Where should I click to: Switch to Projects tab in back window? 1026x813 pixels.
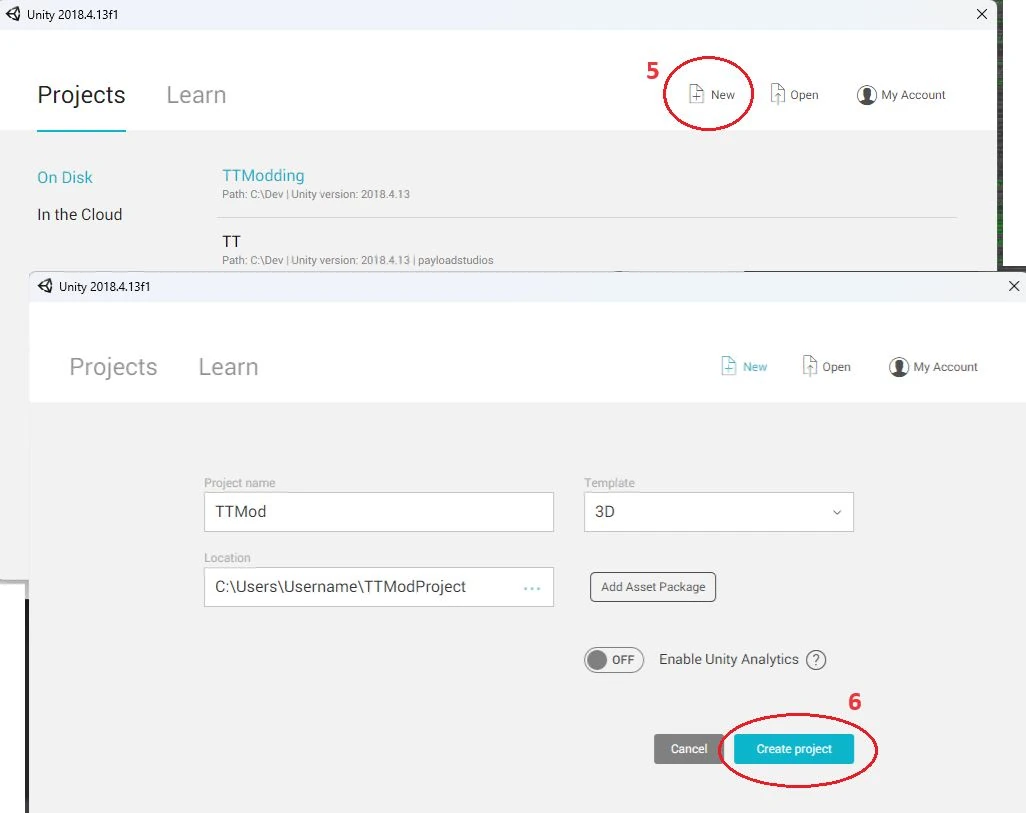click(81, 95)
